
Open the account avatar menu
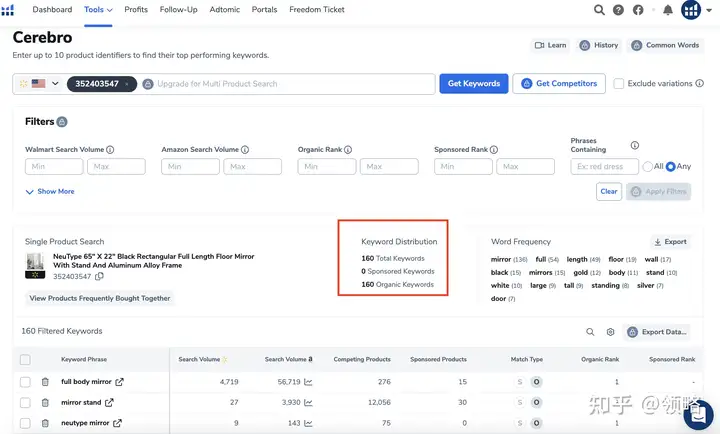[x=691, y=10]
